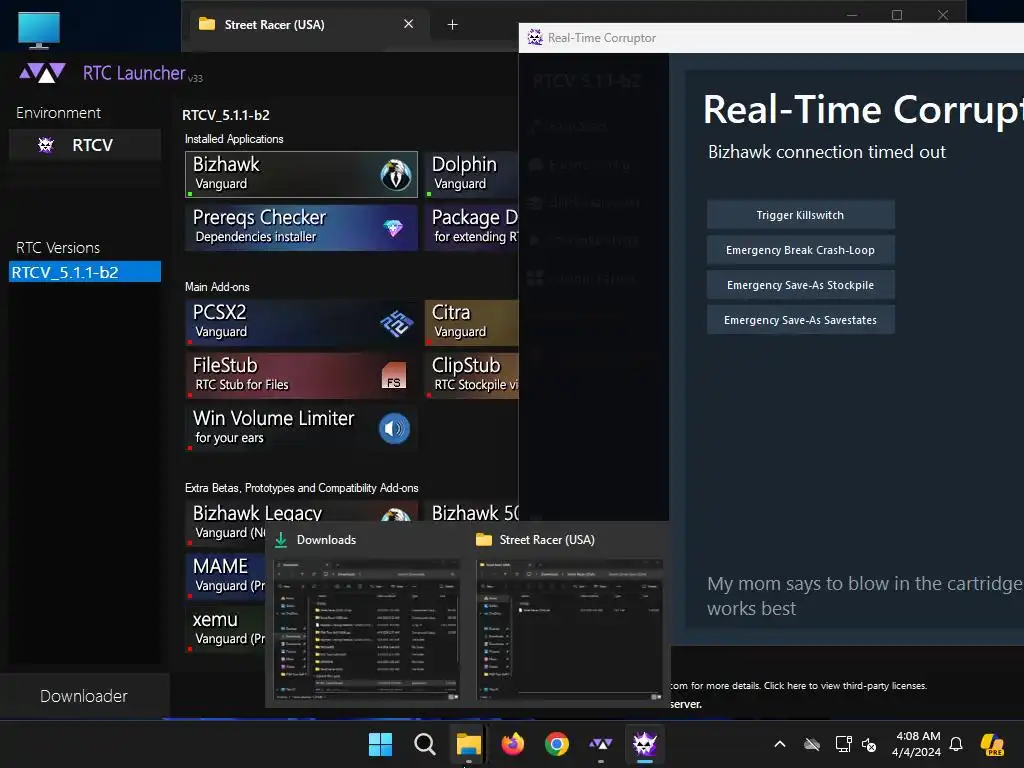Select the MAME Vanguard add-on
Image resolution: width=1024 pixels, height=768 pixels.
point(225,576)
